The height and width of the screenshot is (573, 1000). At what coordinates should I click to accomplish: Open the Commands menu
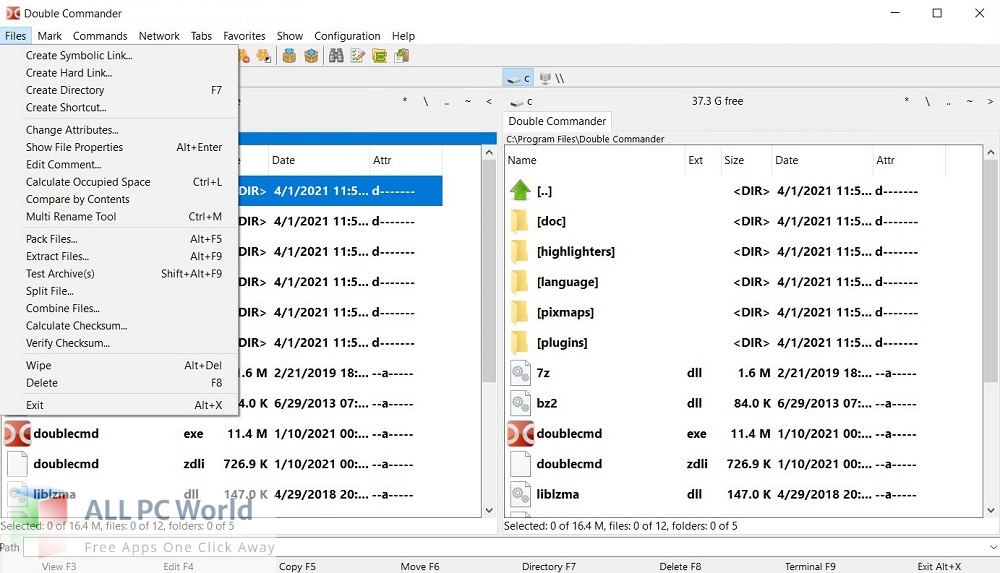point(100,36)
